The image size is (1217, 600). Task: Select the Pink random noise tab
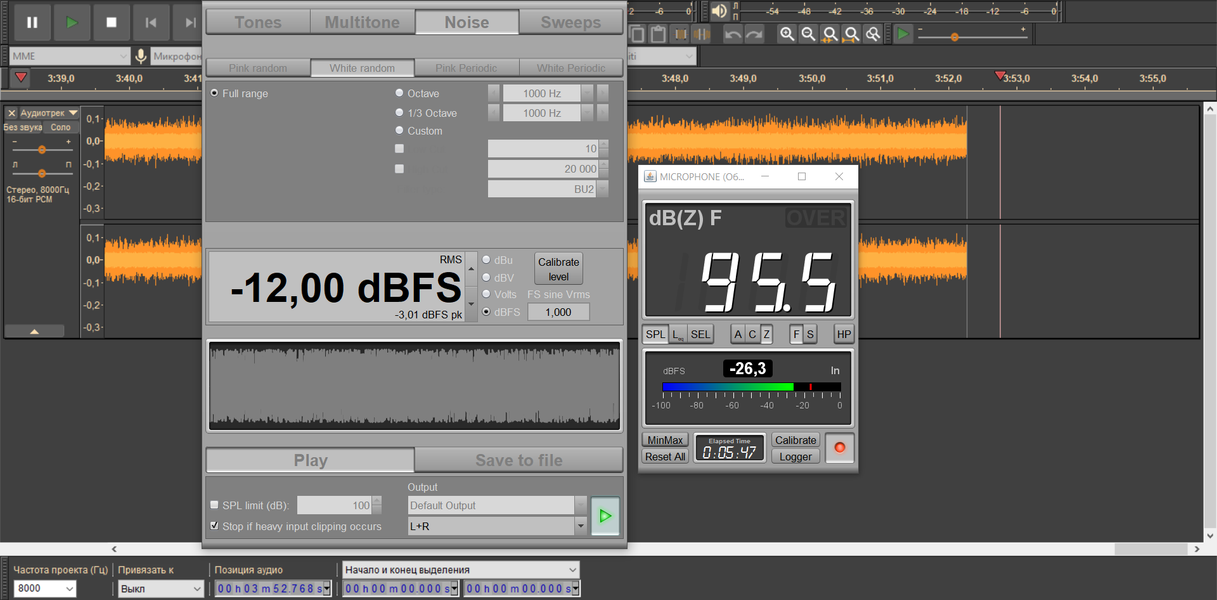click(x=257, y=68)
